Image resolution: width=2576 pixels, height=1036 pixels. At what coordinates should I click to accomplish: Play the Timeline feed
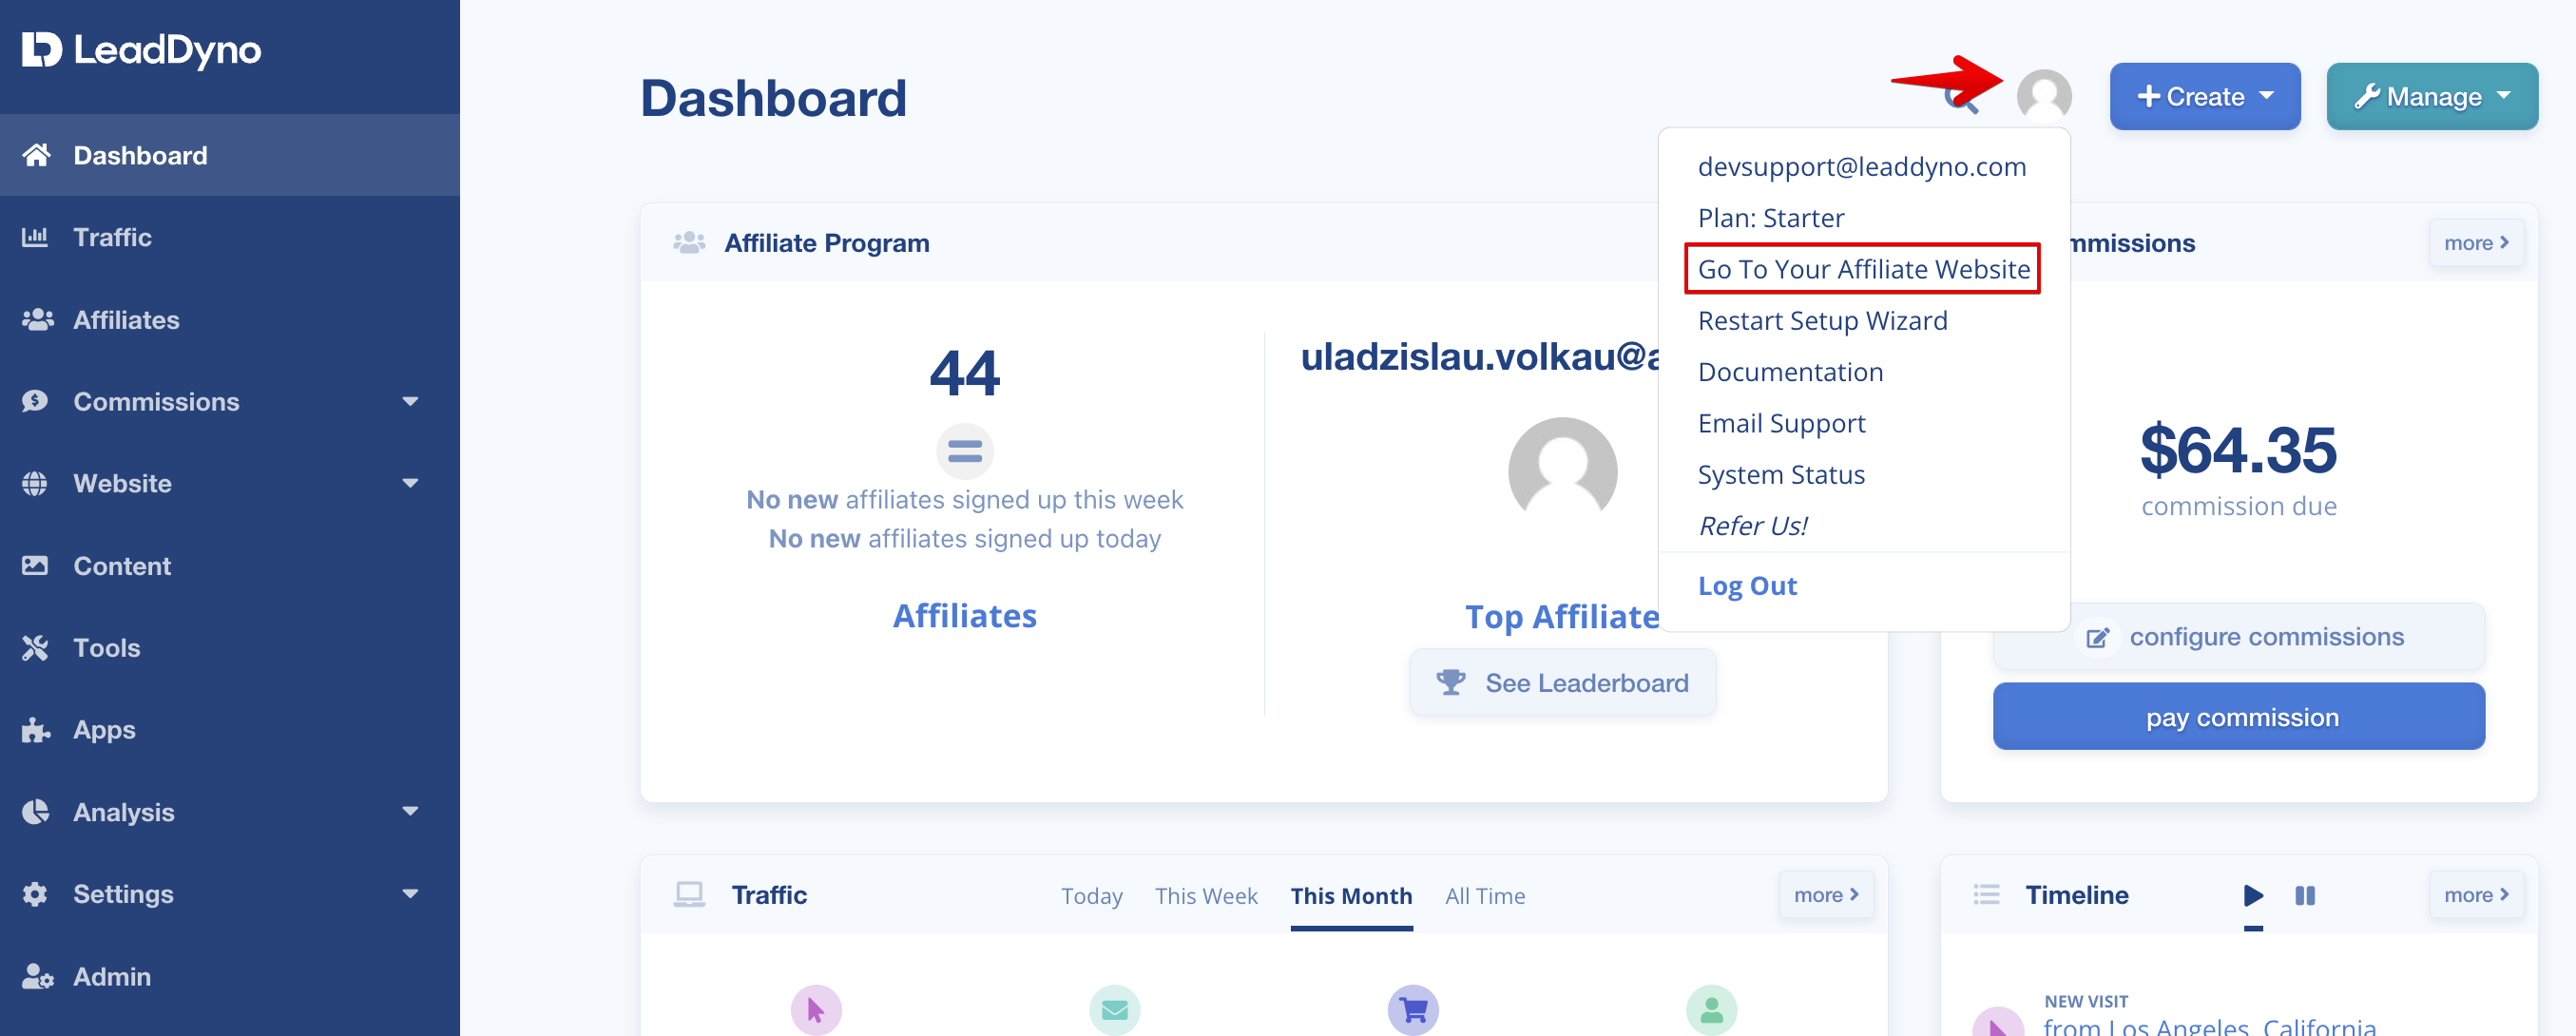click(x=2252, y=895)
